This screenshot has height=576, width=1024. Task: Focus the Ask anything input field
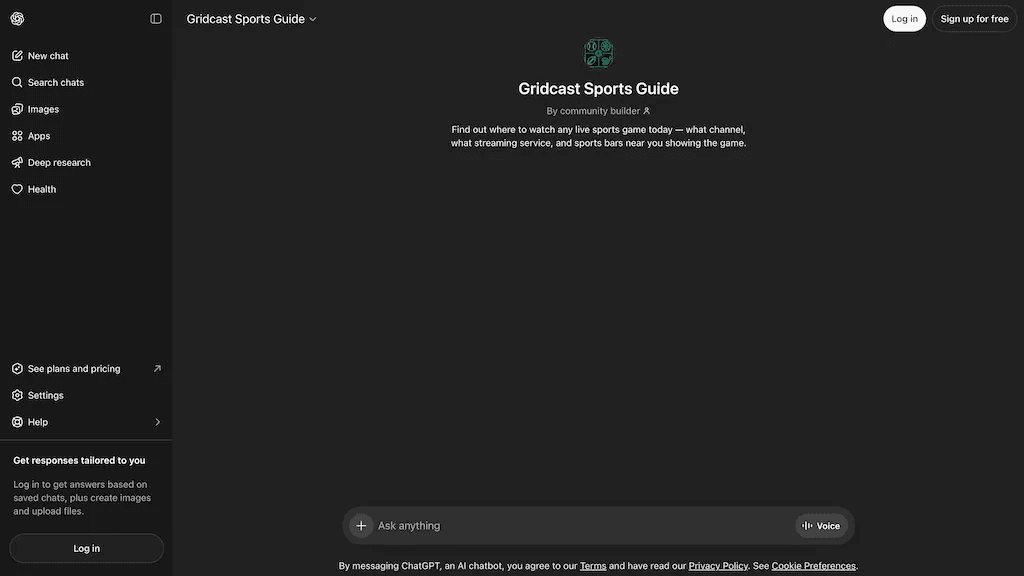coord(583,526)
